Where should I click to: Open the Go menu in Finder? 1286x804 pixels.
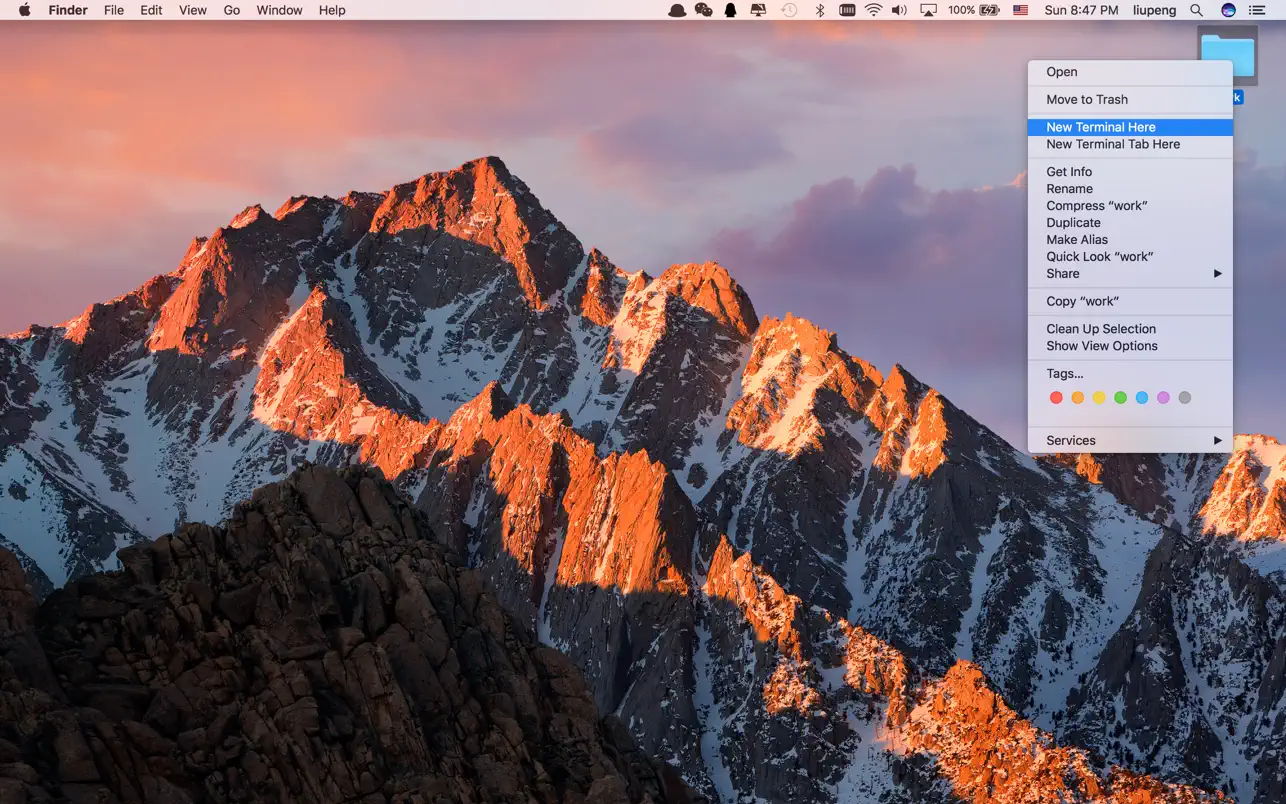[231, 10]
